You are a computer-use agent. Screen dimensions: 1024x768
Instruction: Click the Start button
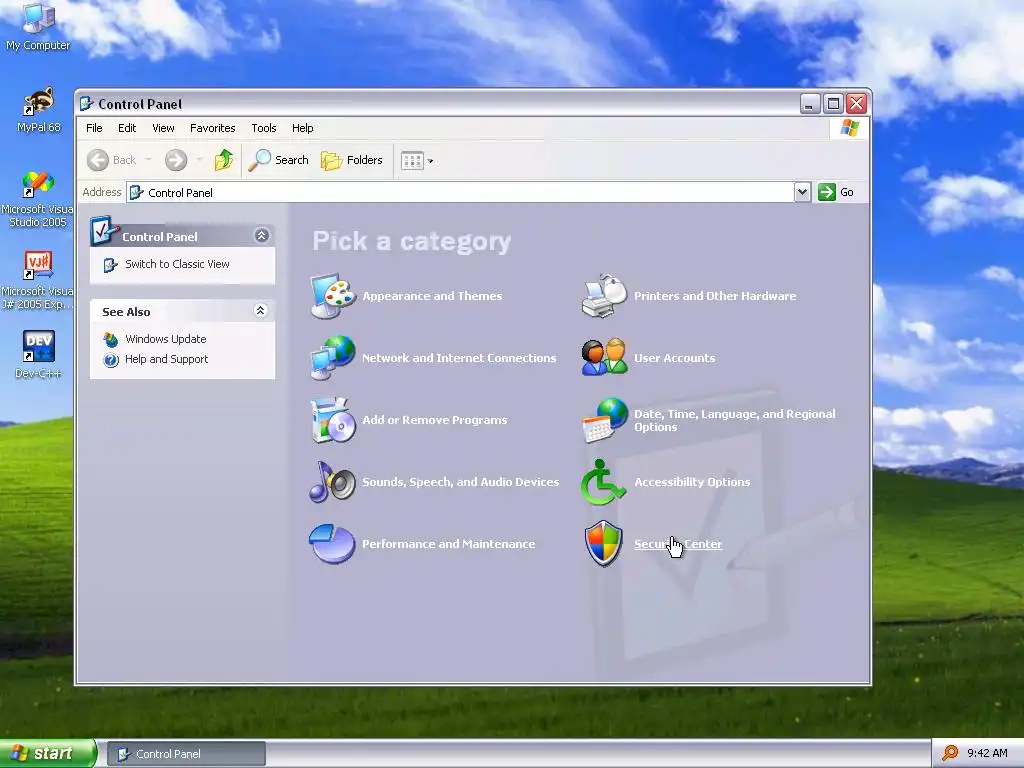coord(48,753)
